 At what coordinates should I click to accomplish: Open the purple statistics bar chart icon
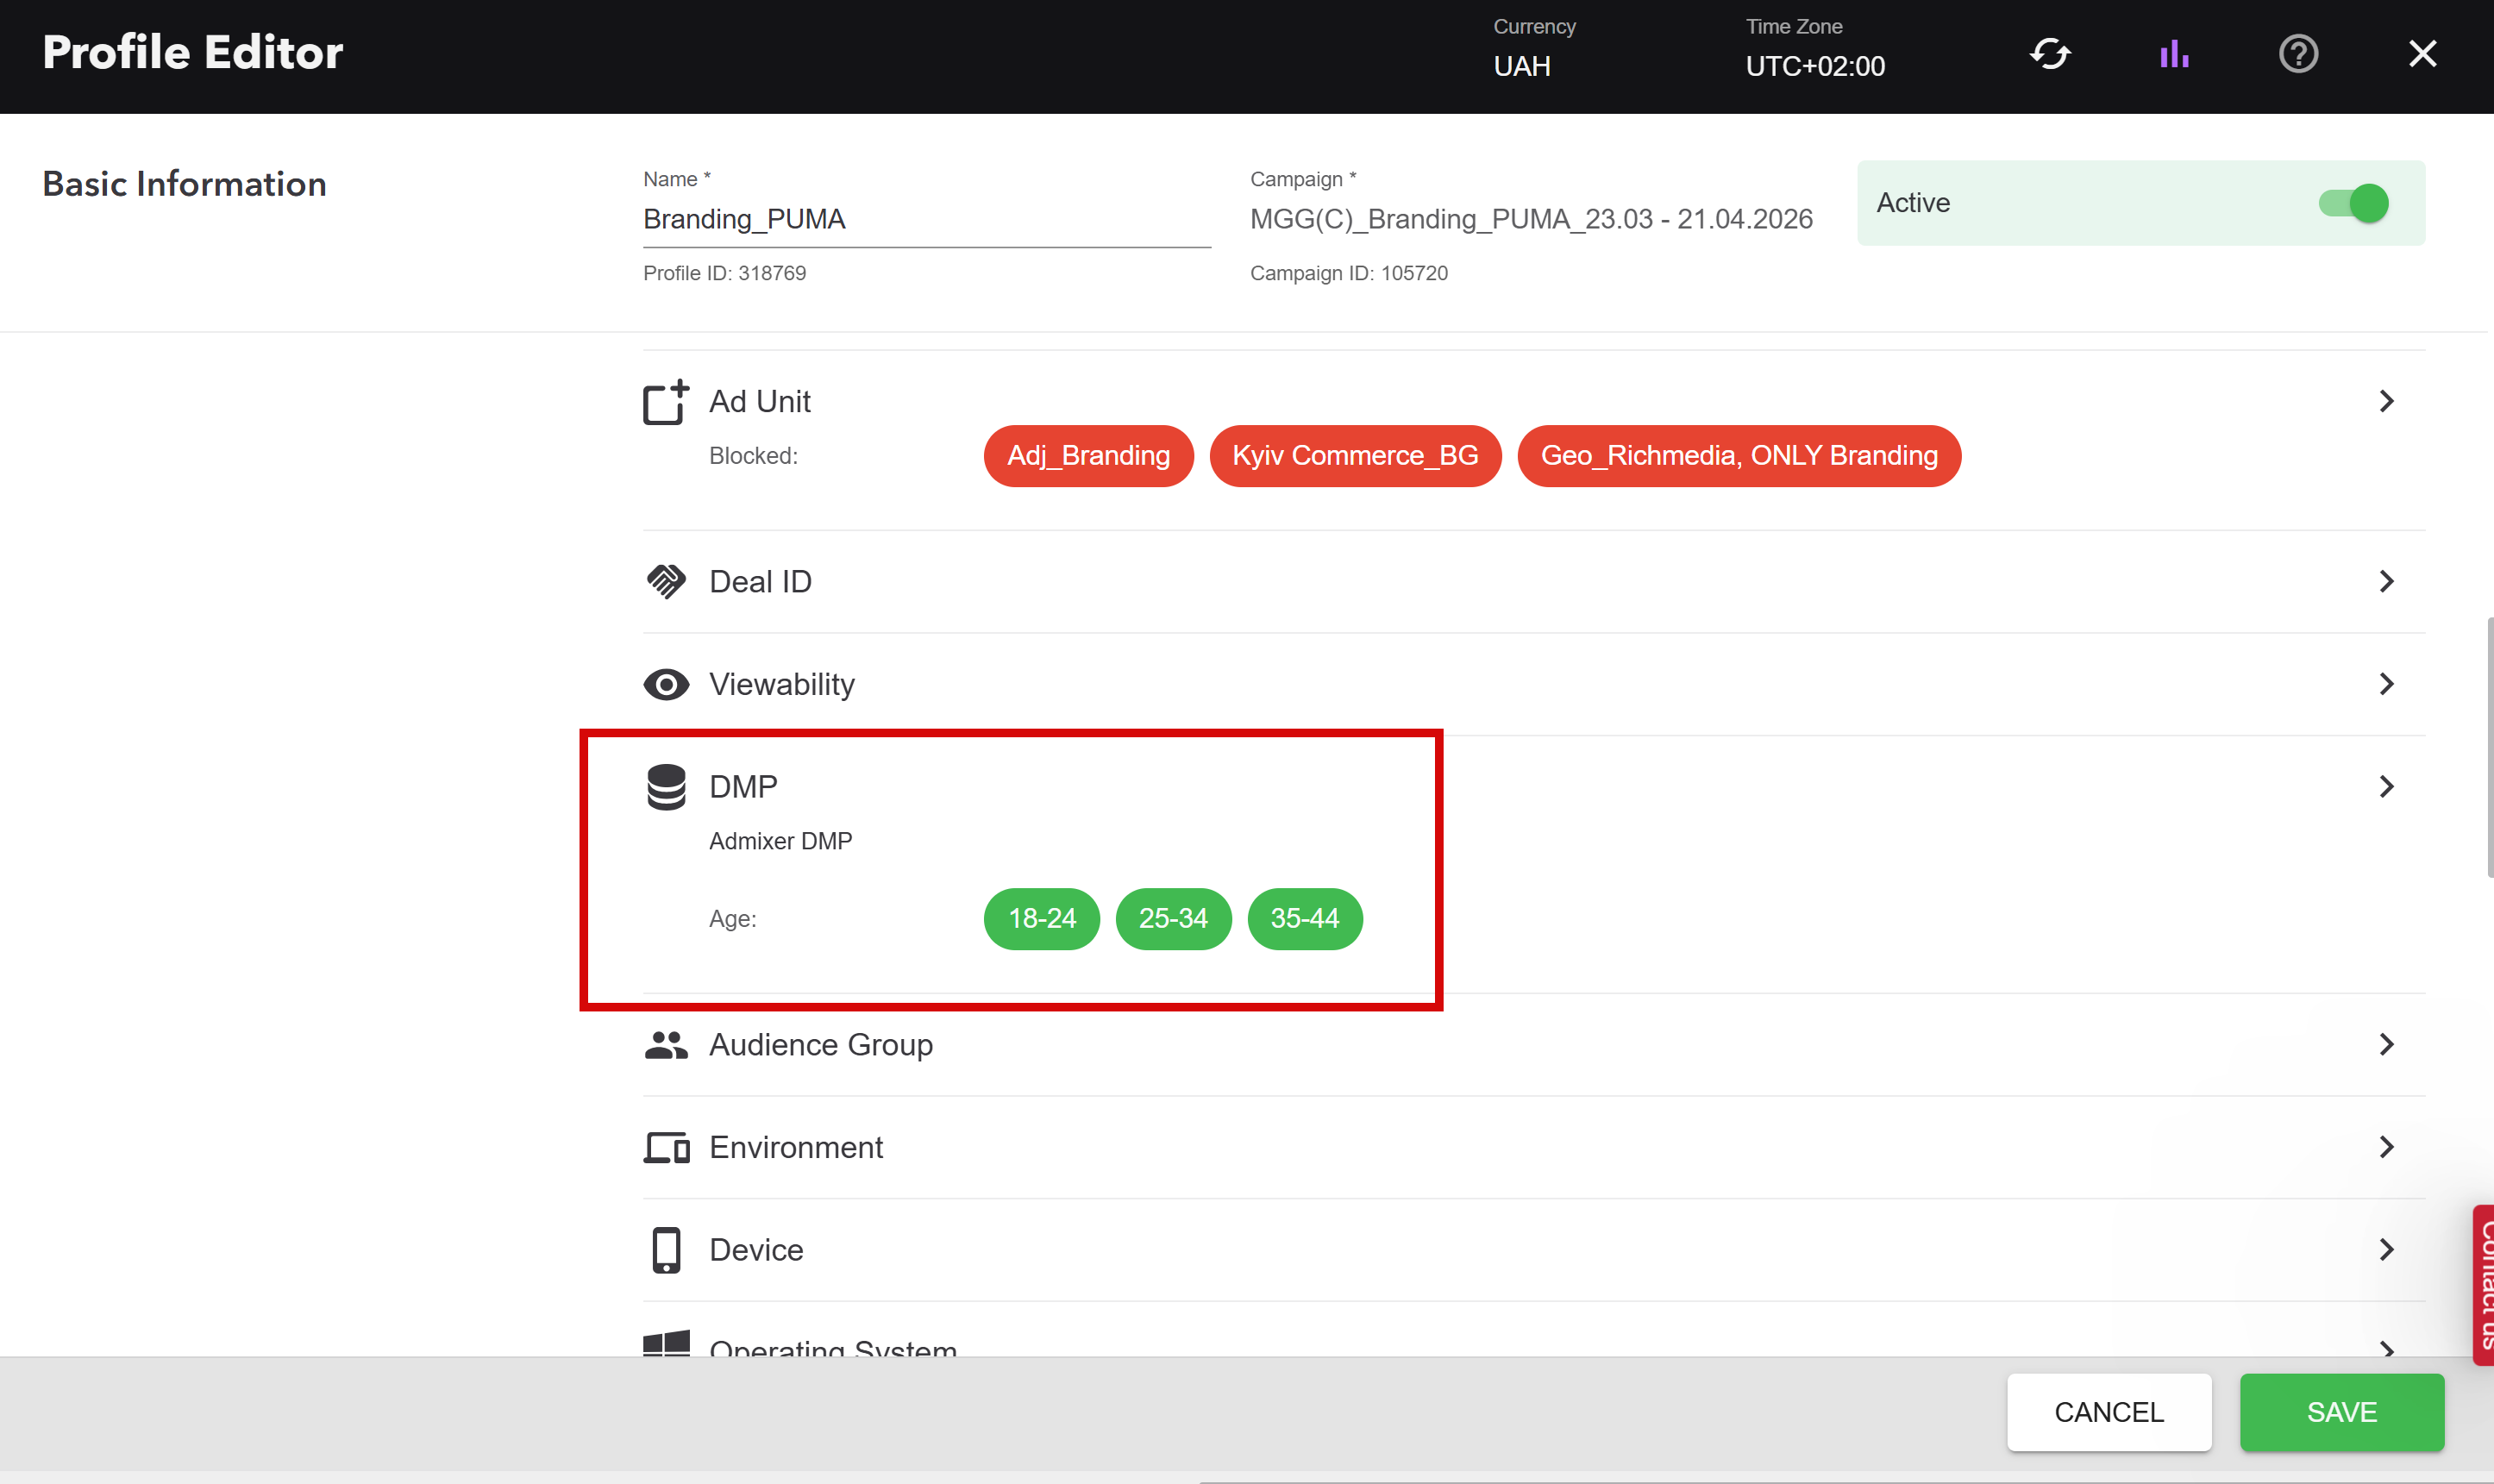point(2174,54)
